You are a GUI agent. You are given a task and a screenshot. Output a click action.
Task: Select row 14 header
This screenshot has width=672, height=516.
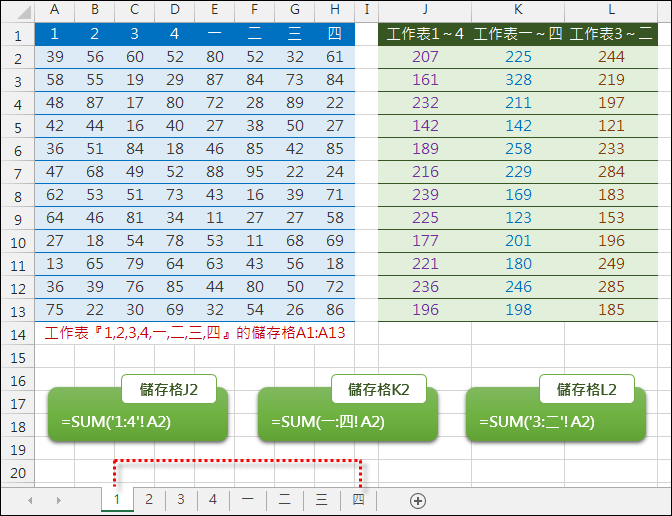click(18, 333)
